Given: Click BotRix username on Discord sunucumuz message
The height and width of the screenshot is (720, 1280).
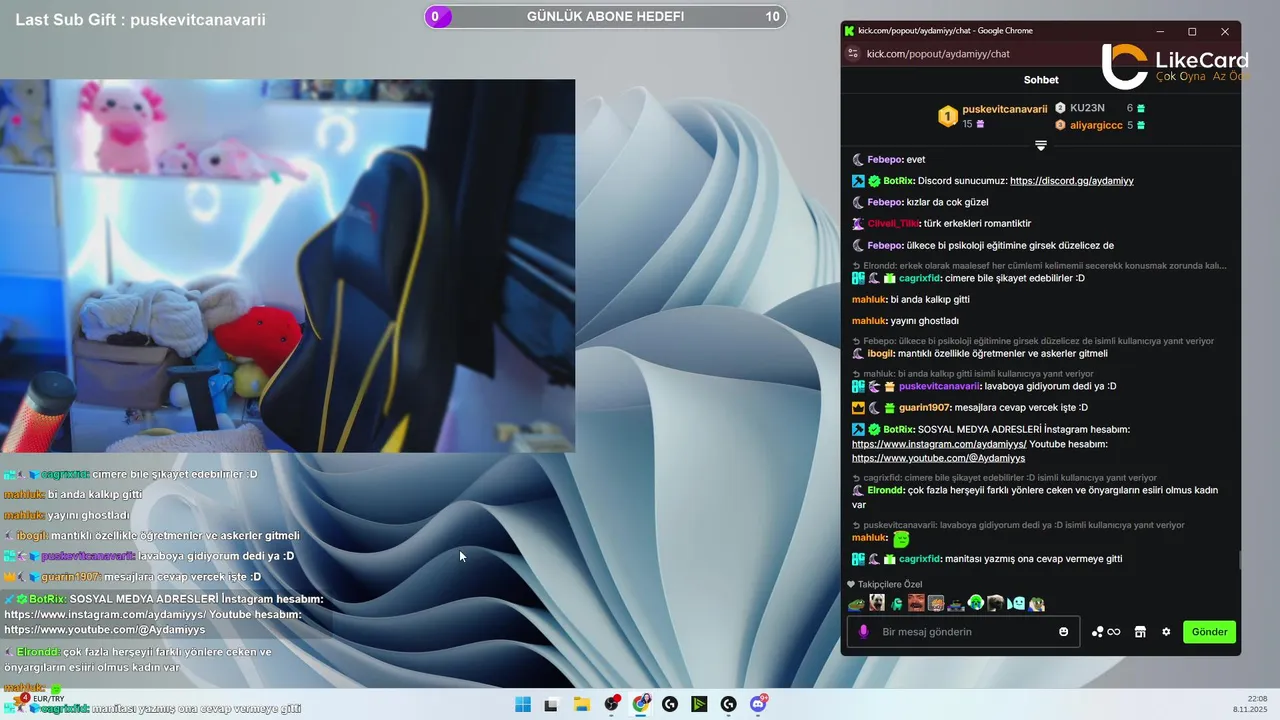Looking at the screenshot, I should coord(898,181).
